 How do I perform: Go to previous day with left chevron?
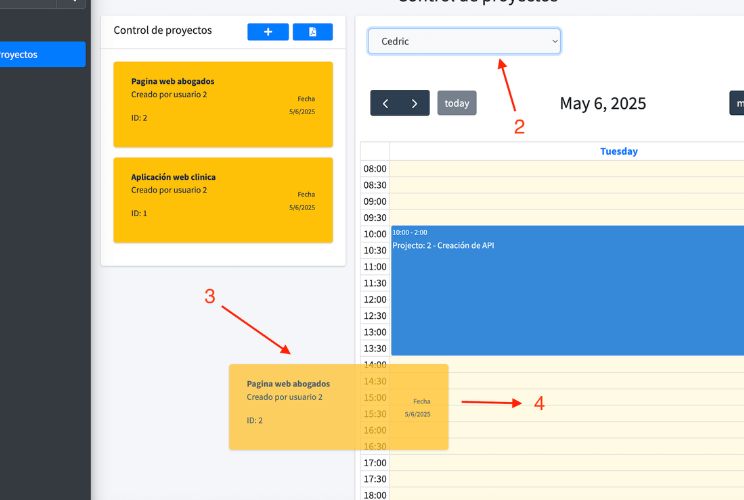click(x=385, y=103)
